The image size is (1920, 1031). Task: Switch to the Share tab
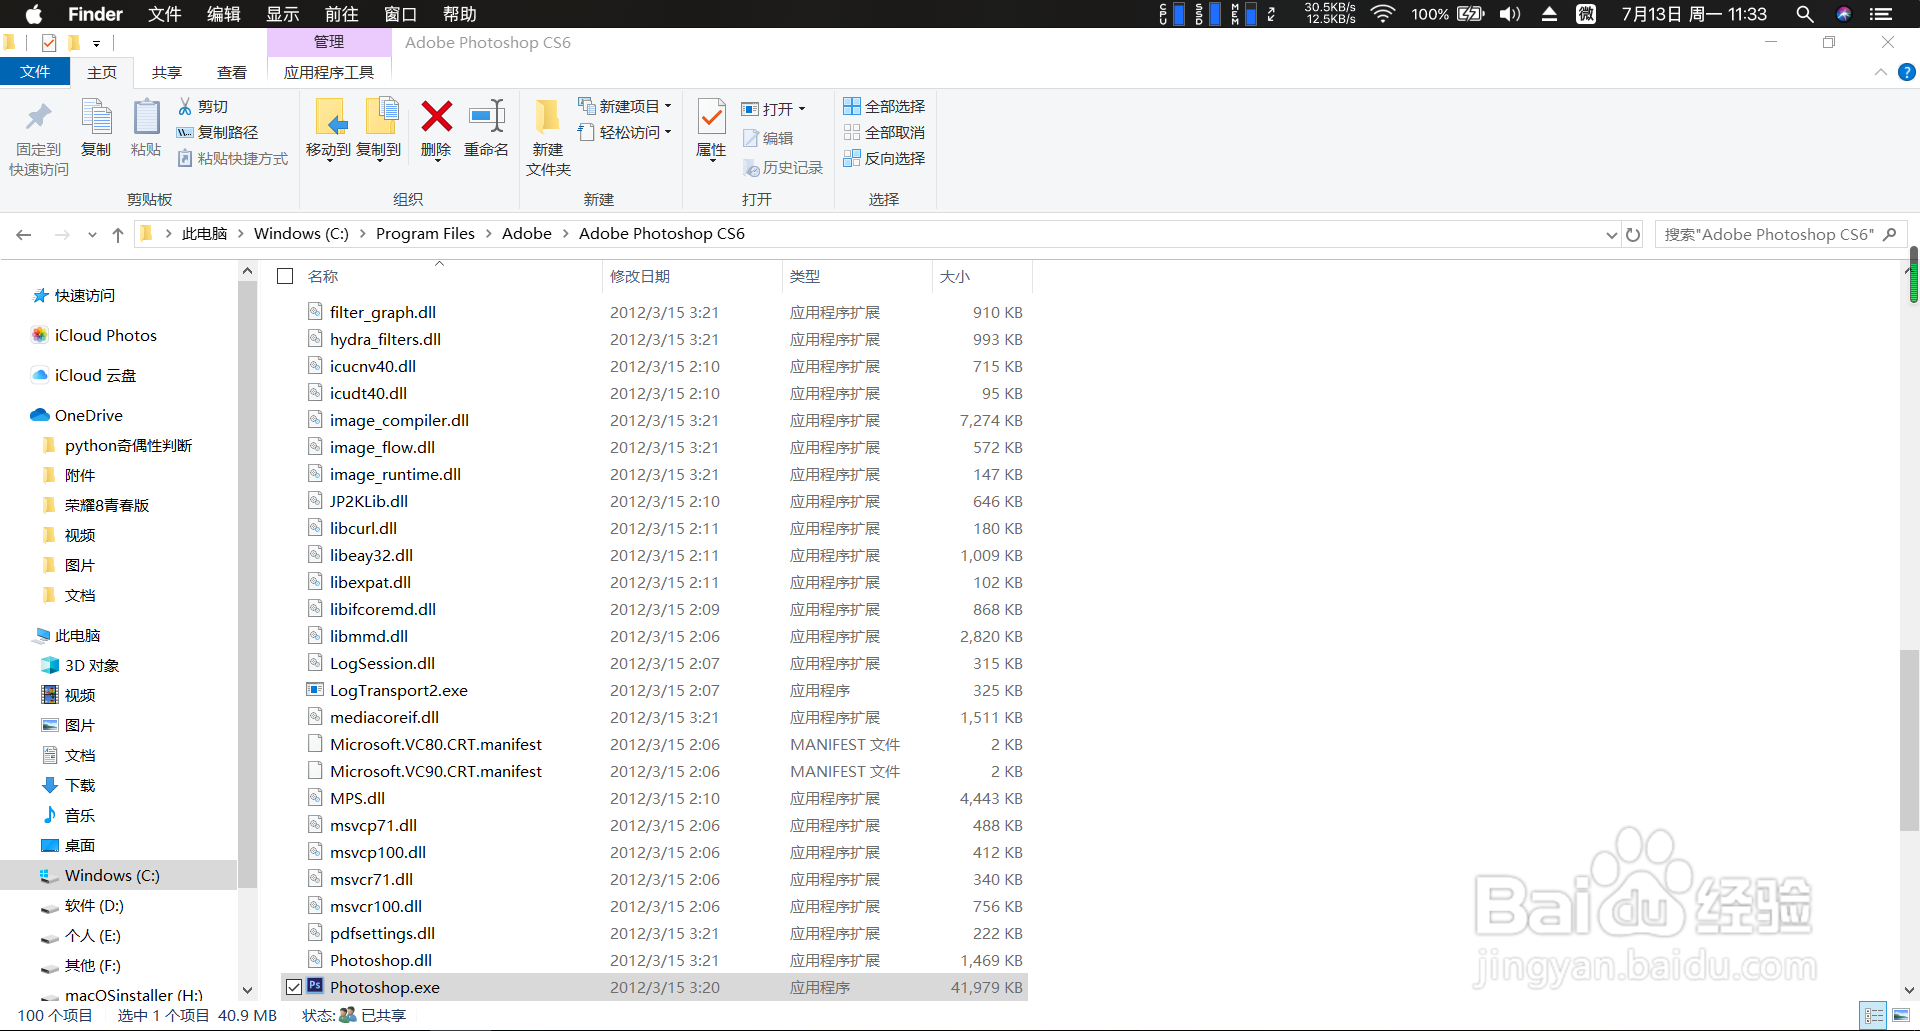point(167,72)
